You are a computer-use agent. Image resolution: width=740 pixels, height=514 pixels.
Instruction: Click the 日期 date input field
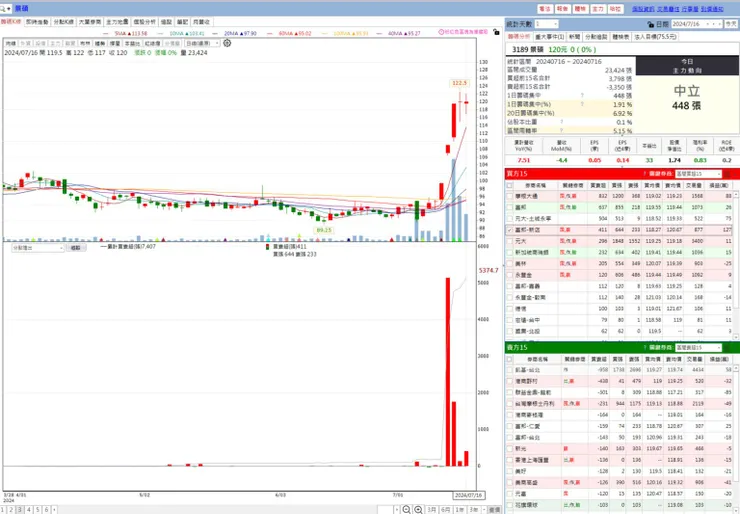[x=697, y=24]
